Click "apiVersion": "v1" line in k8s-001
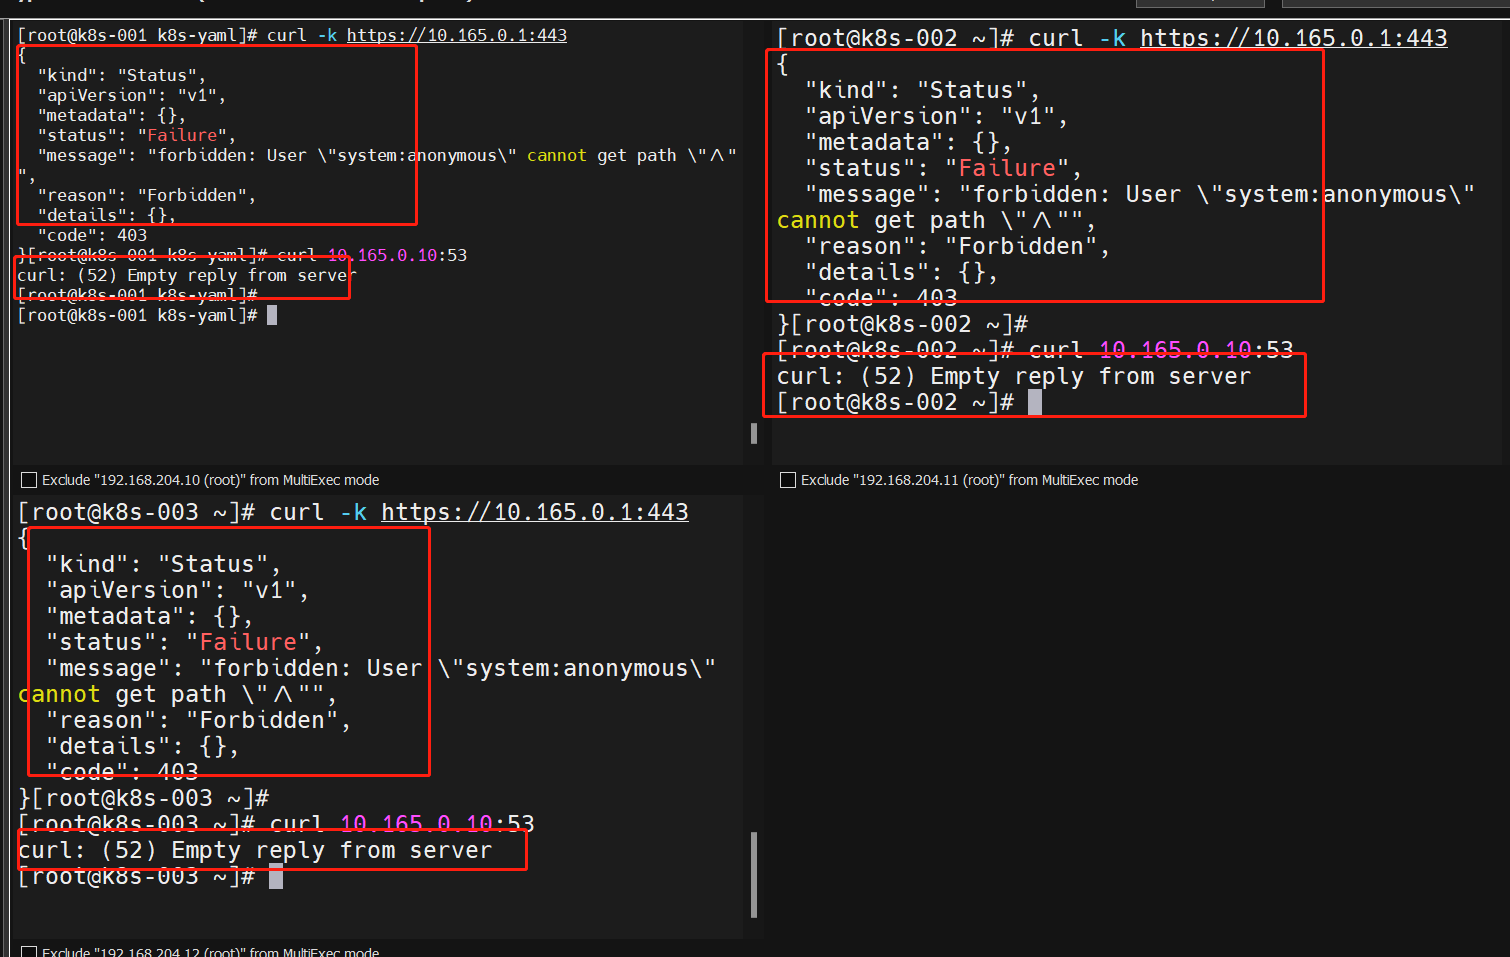This screenshot has height=957, width=1510. pos(131,95)
